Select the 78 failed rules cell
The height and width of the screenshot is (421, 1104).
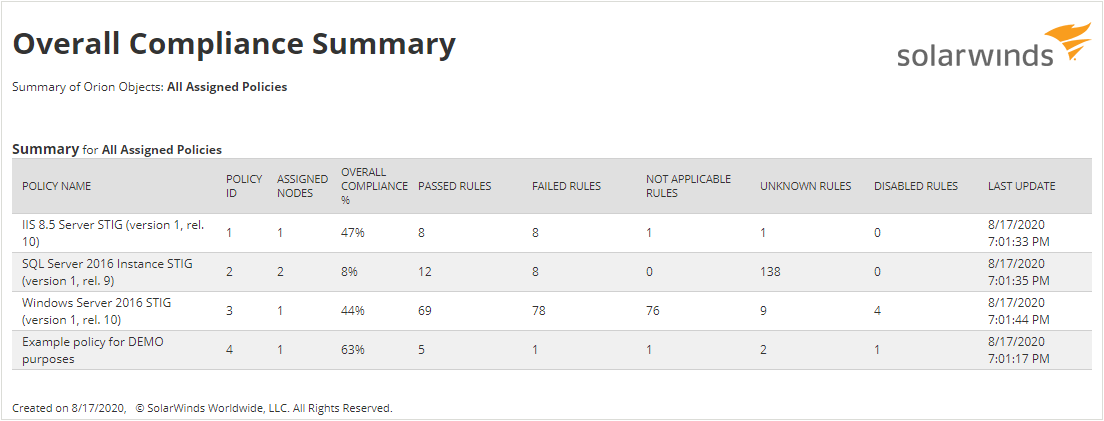point(539,311)
